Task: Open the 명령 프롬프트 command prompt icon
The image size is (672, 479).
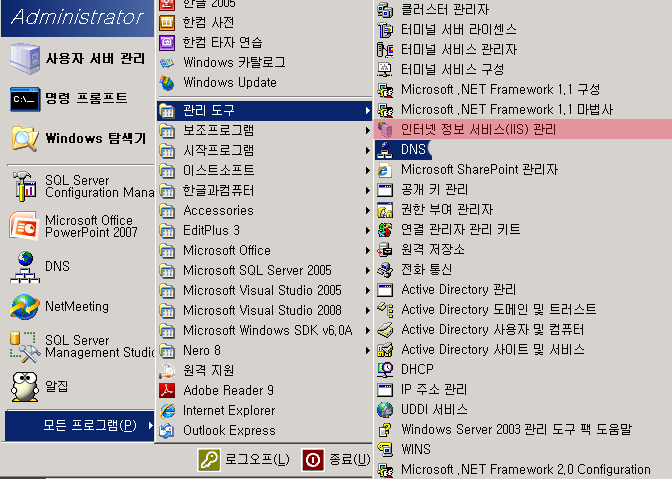Action: tap(25, 99)
